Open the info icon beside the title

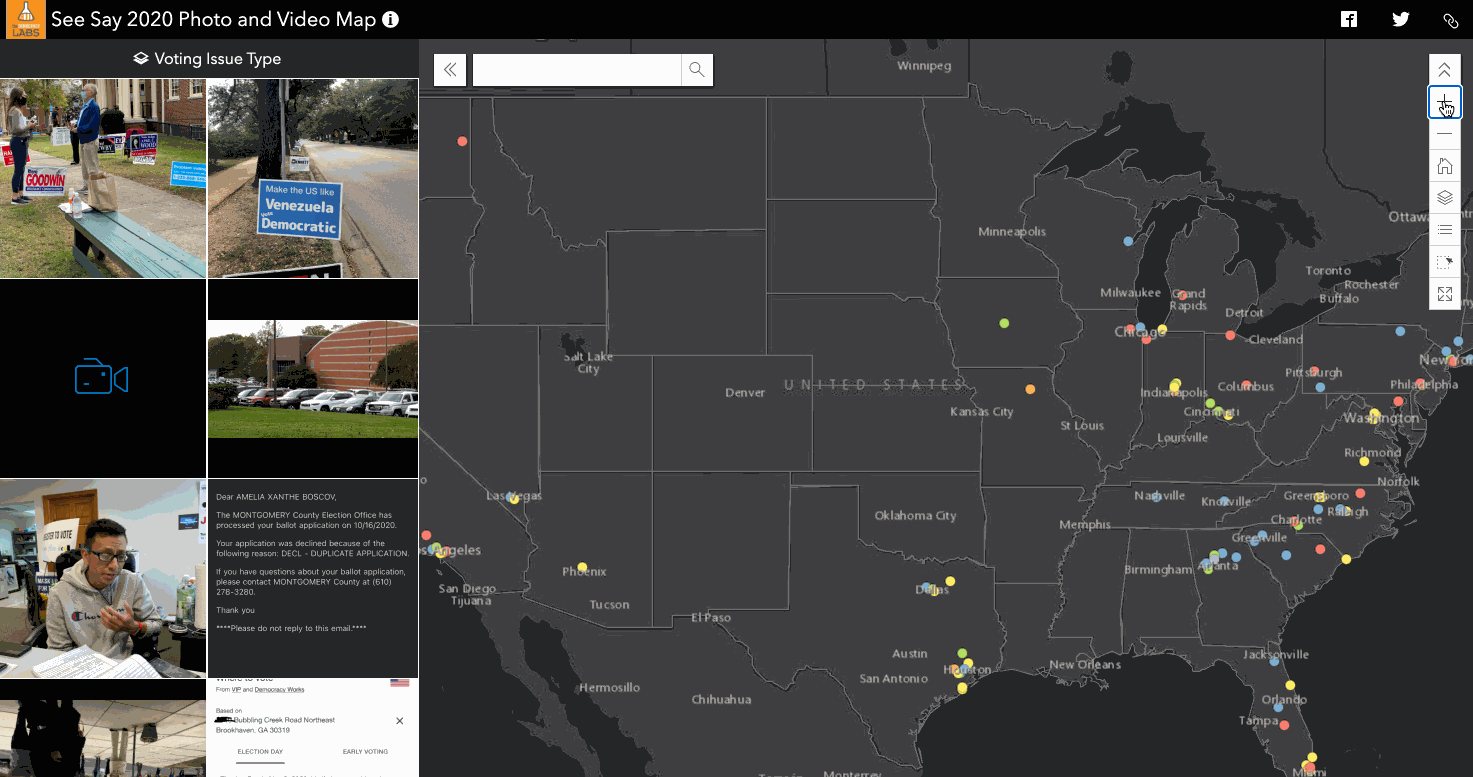click(x=391, y=19)
